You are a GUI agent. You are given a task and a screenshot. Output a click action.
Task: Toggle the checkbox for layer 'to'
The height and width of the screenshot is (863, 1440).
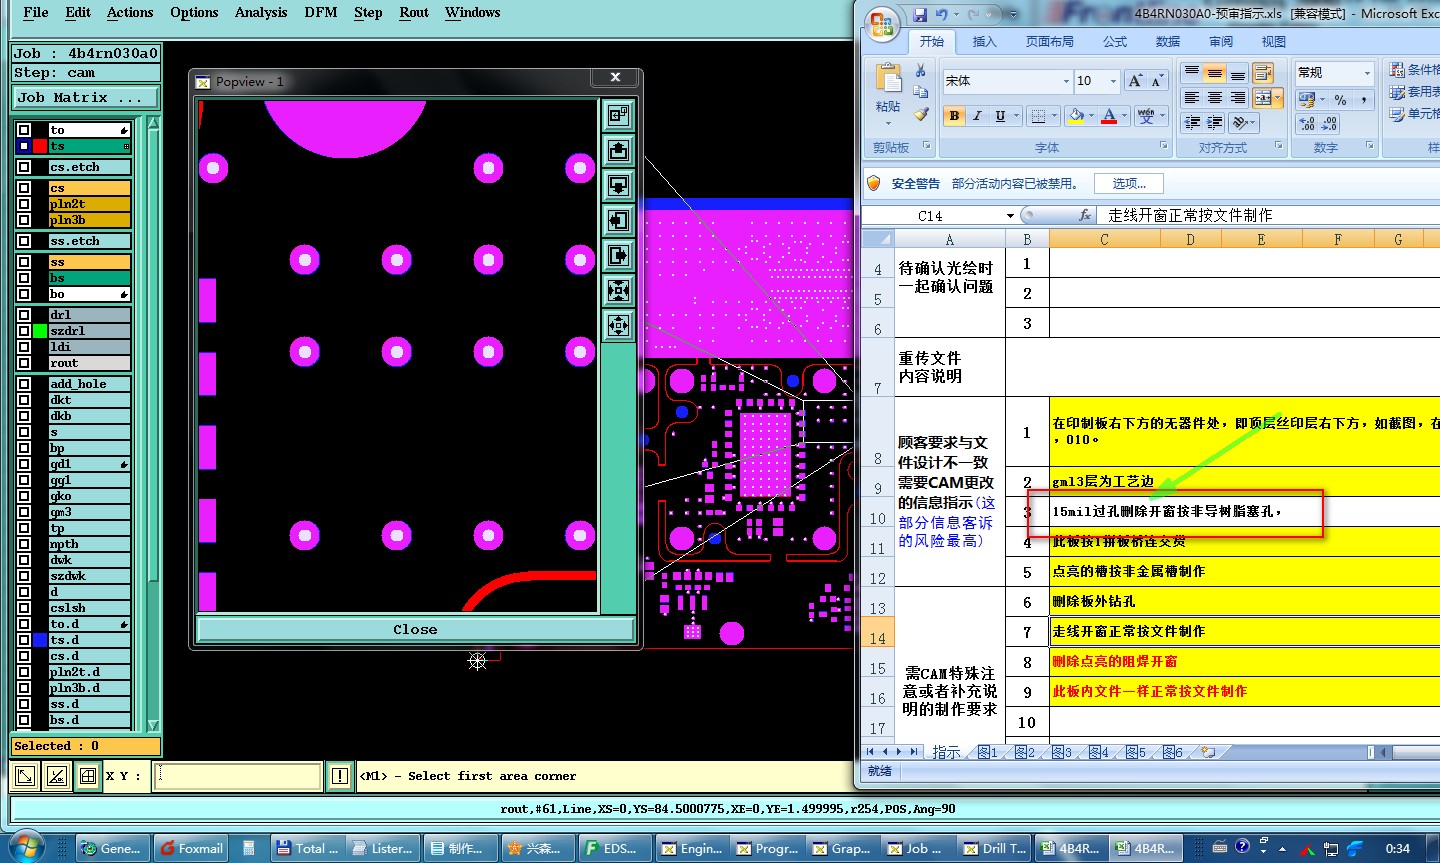click(x=24, y=130)
